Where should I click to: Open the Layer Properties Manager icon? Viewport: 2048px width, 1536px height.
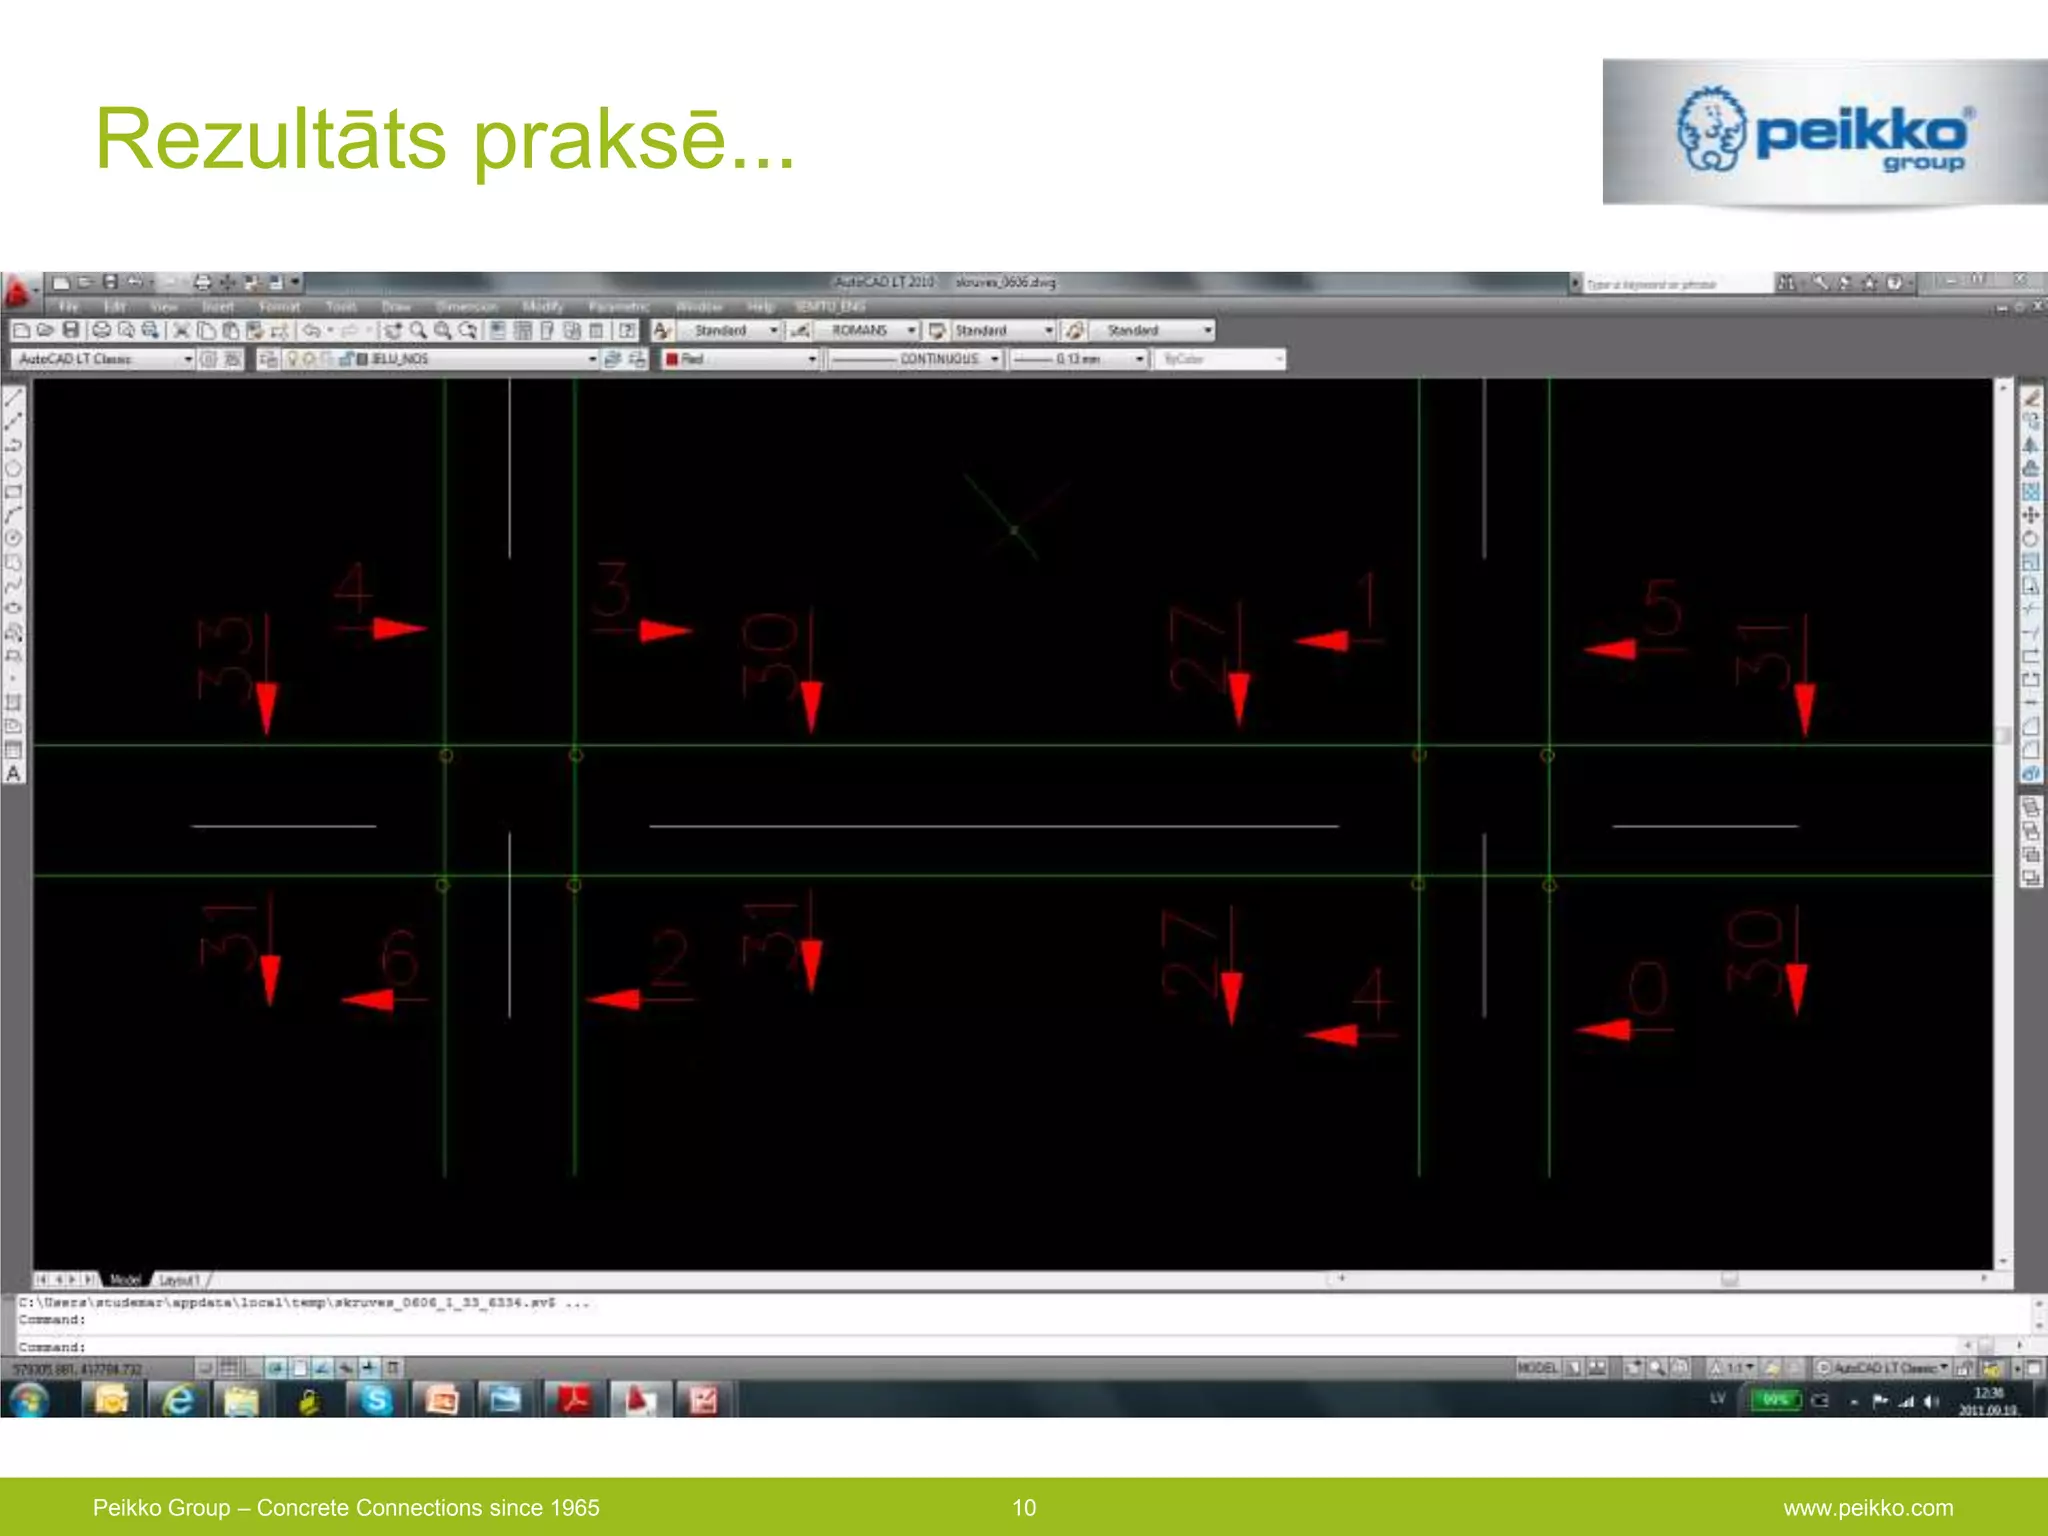point(267,359)
